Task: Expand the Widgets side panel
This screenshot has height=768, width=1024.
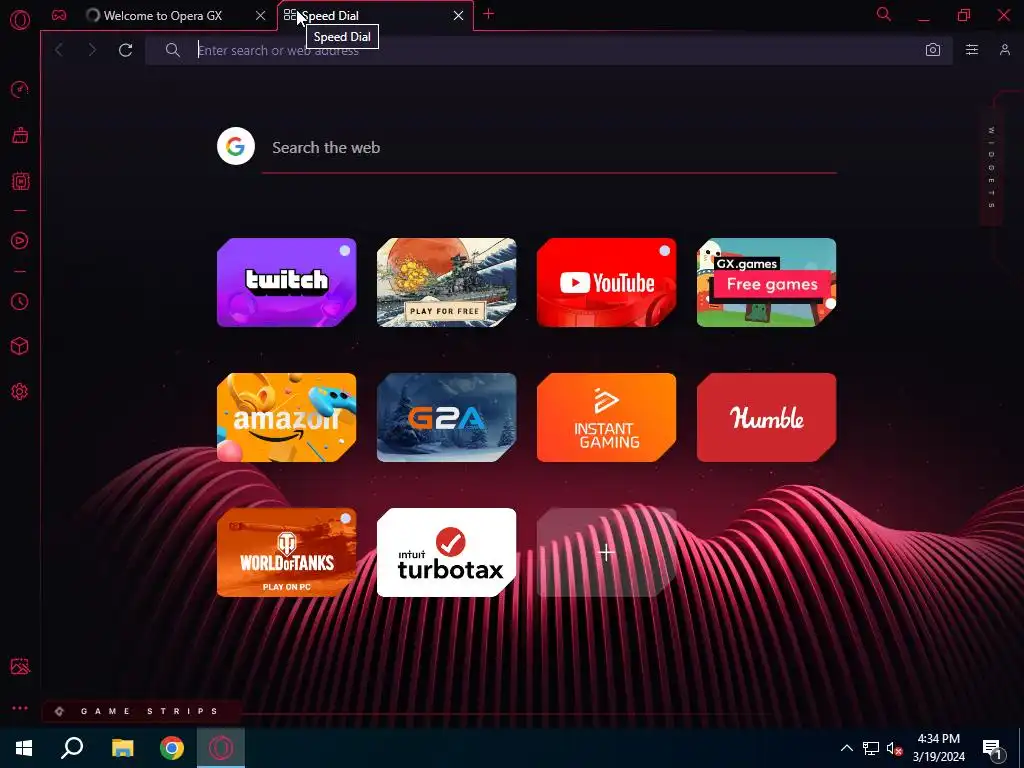Action: pyautogui.click(x=991, y=168)
